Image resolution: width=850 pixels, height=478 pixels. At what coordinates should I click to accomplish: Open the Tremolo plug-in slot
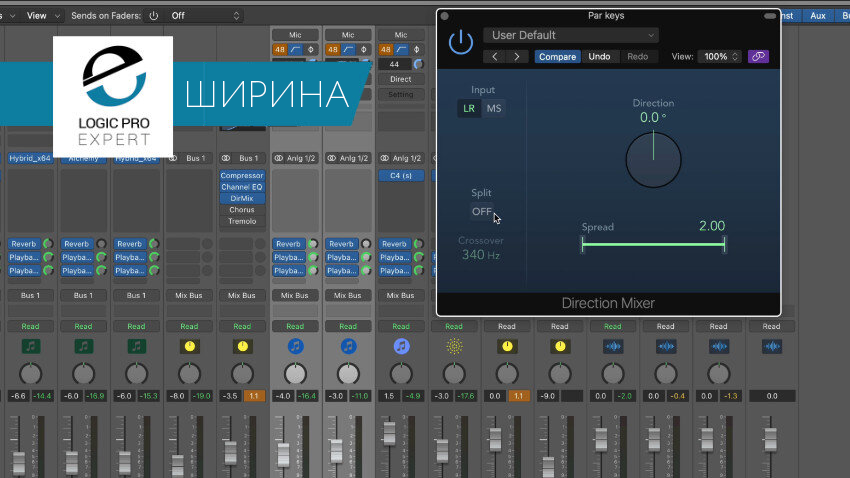[242, 221]
